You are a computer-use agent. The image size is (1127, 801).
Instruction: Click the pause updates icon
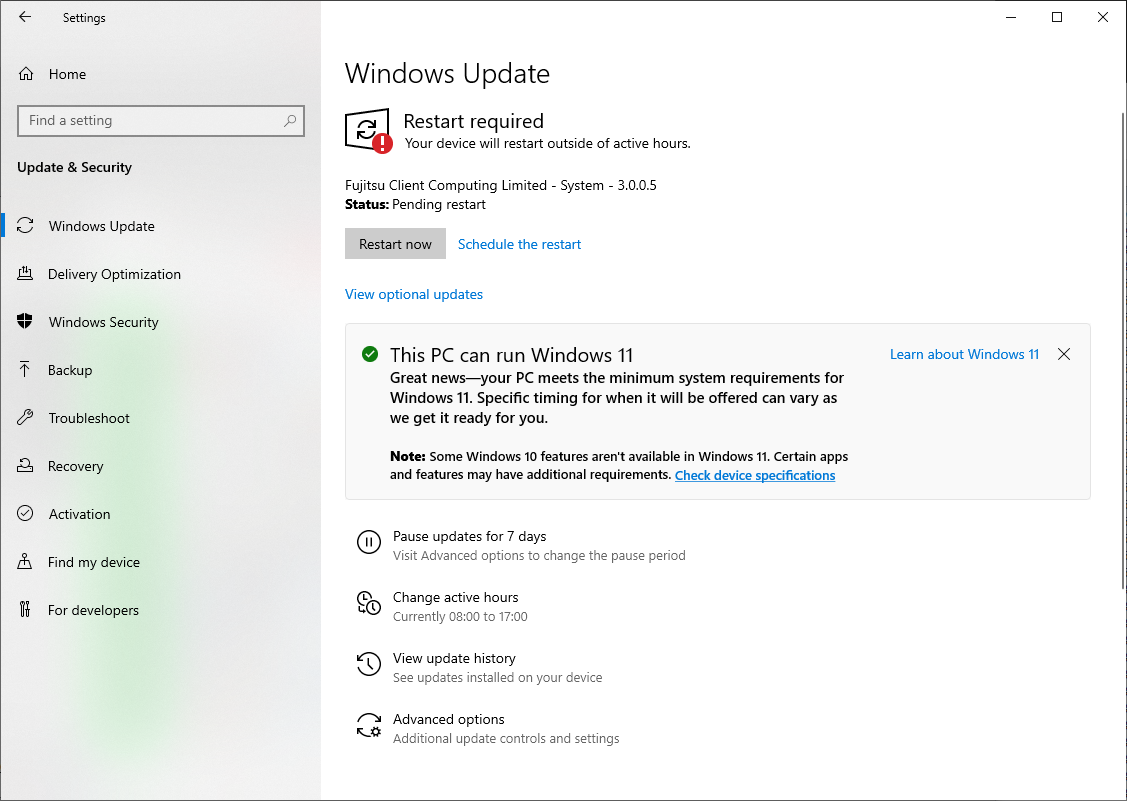369,542
